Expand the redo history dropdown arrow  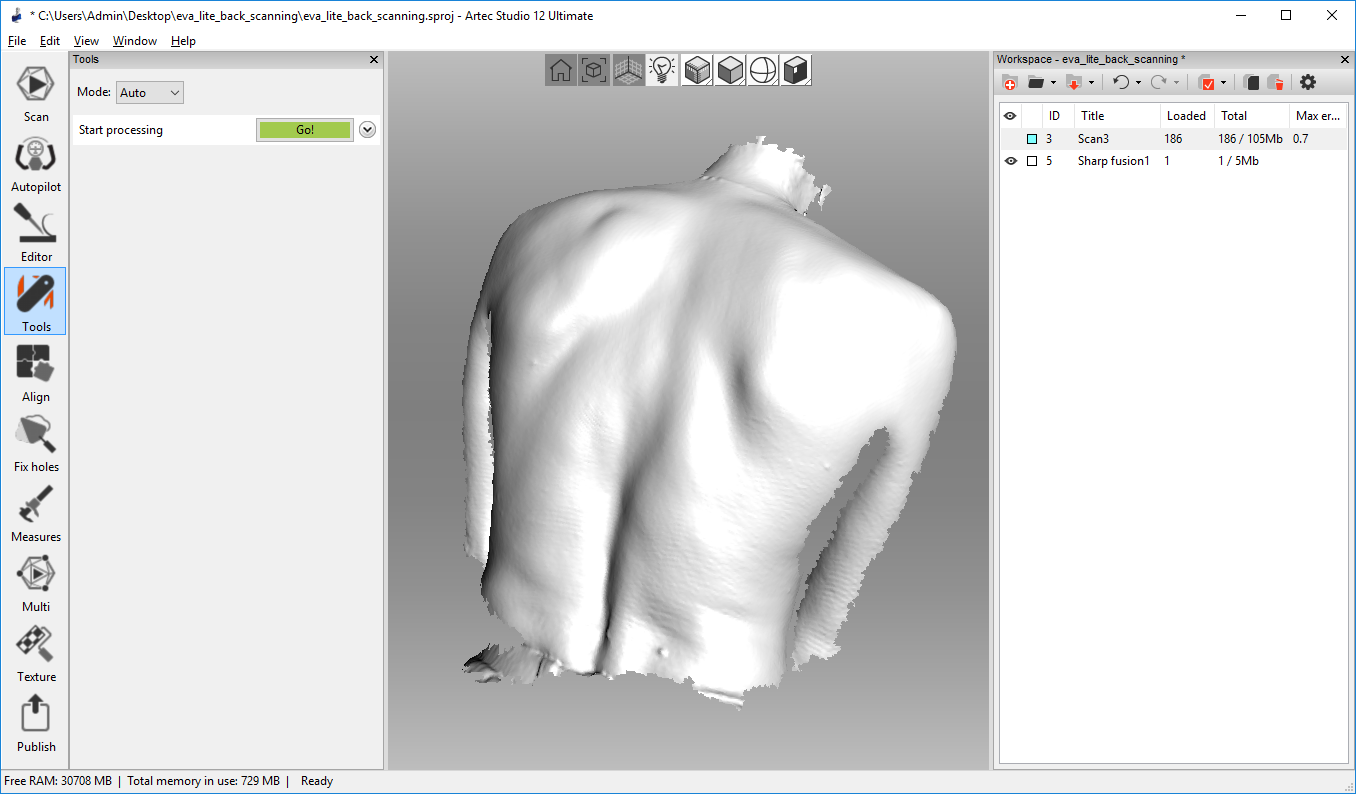[x=1177, y=83]
